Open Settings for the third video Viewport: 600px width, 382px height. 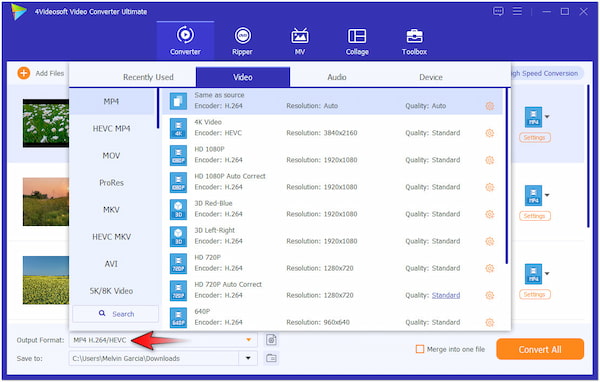(535, 294)
